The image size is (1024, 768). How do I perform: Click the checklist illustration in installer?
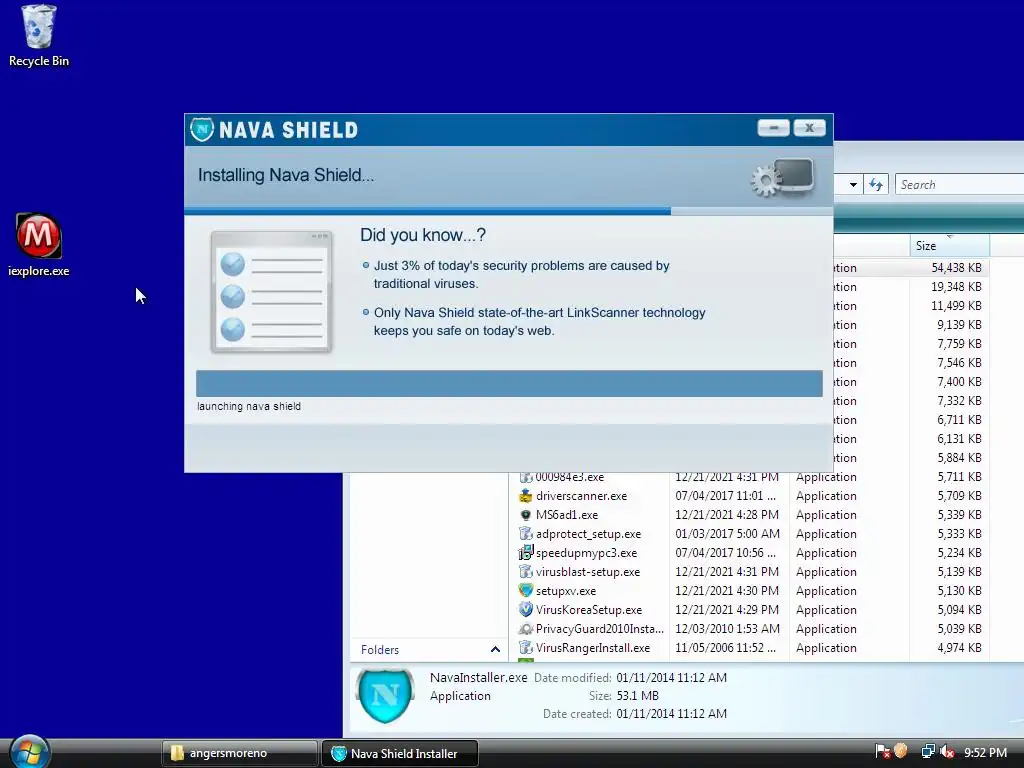pos(271,291)
